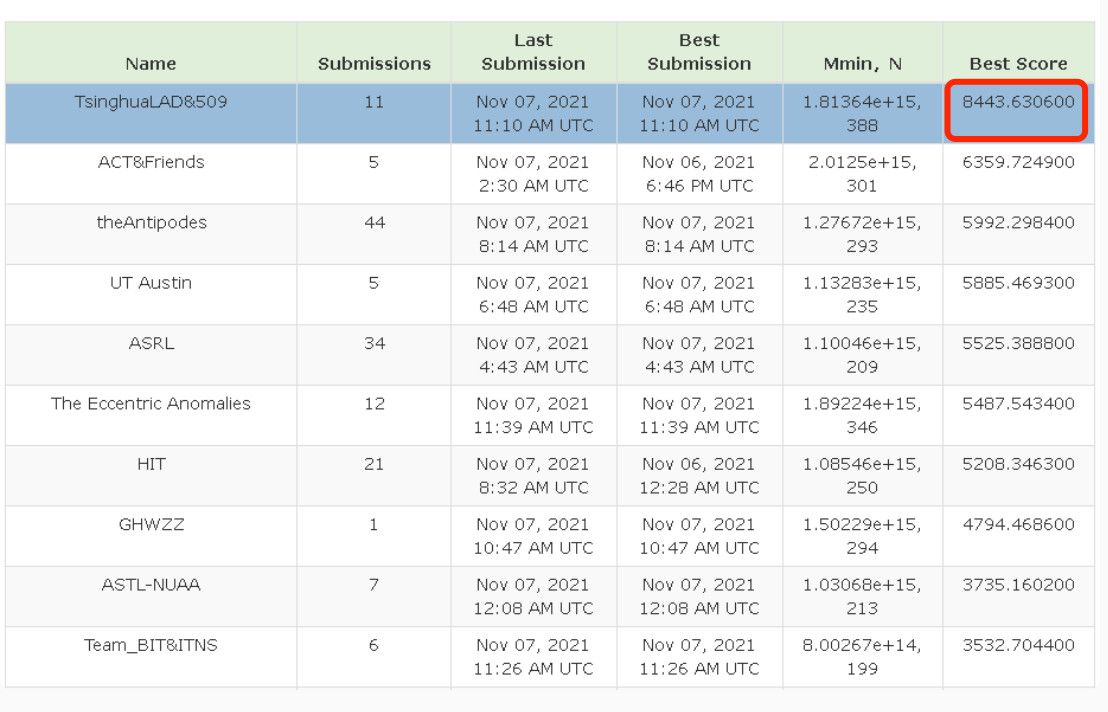This screenshot has height=712, width=1108.
Task: Click the highlighted 8443.630600 best score
Action: (x=1018, y=102)
